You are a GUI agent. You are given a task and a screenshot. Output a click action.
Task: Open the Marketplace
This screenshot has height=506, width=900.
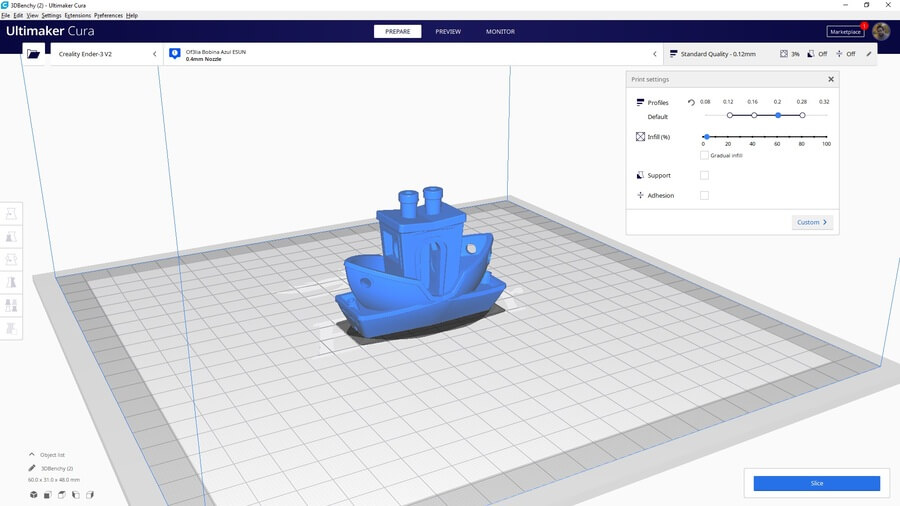[x=845, y=32]
